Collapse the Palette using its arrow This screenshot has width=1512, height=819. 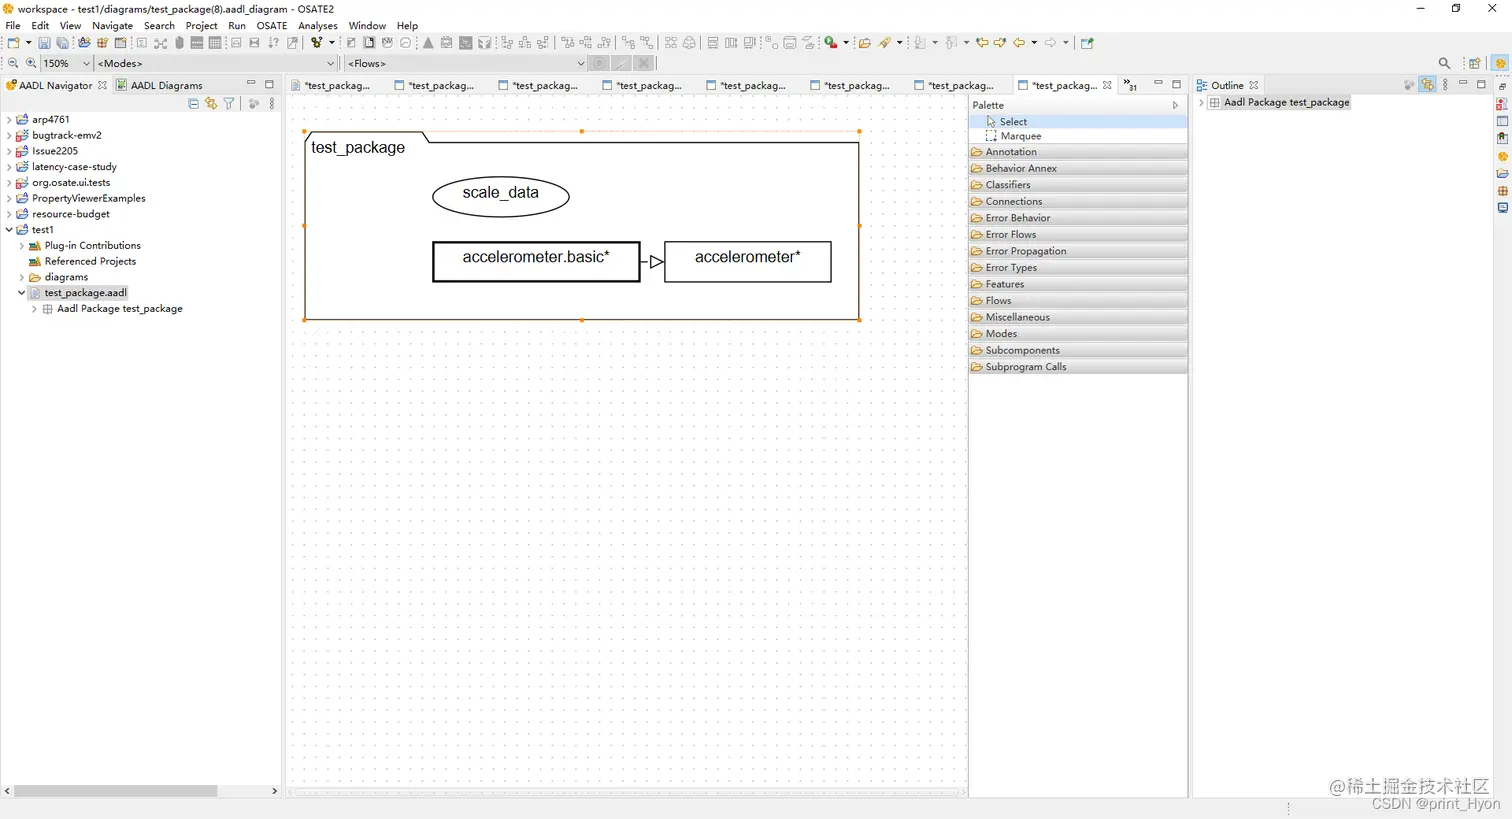1175,105
